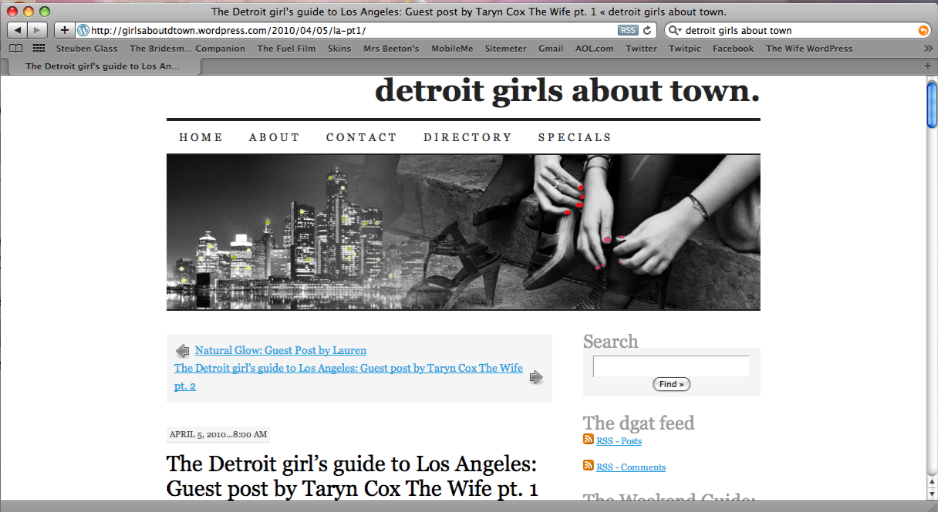Open the ABOUT page
This screenshot has height=512, width=938.
pyautogui.click(x=275, y=137)
